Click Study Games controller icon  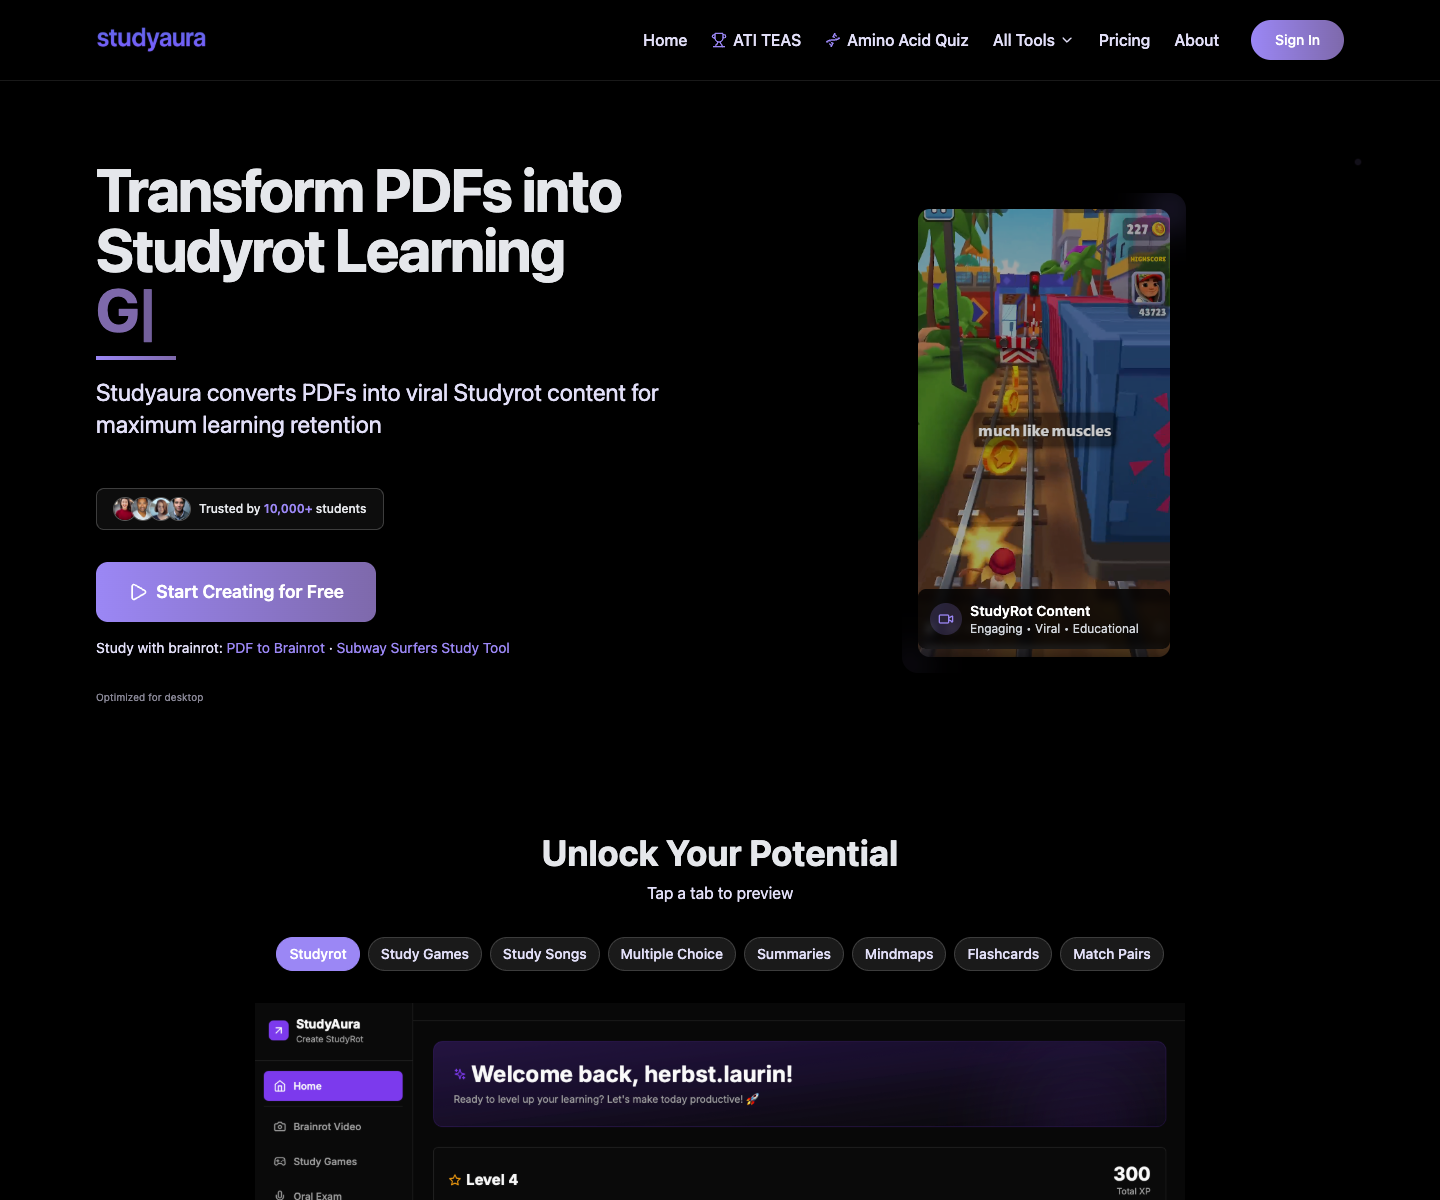coord(280,1162)
